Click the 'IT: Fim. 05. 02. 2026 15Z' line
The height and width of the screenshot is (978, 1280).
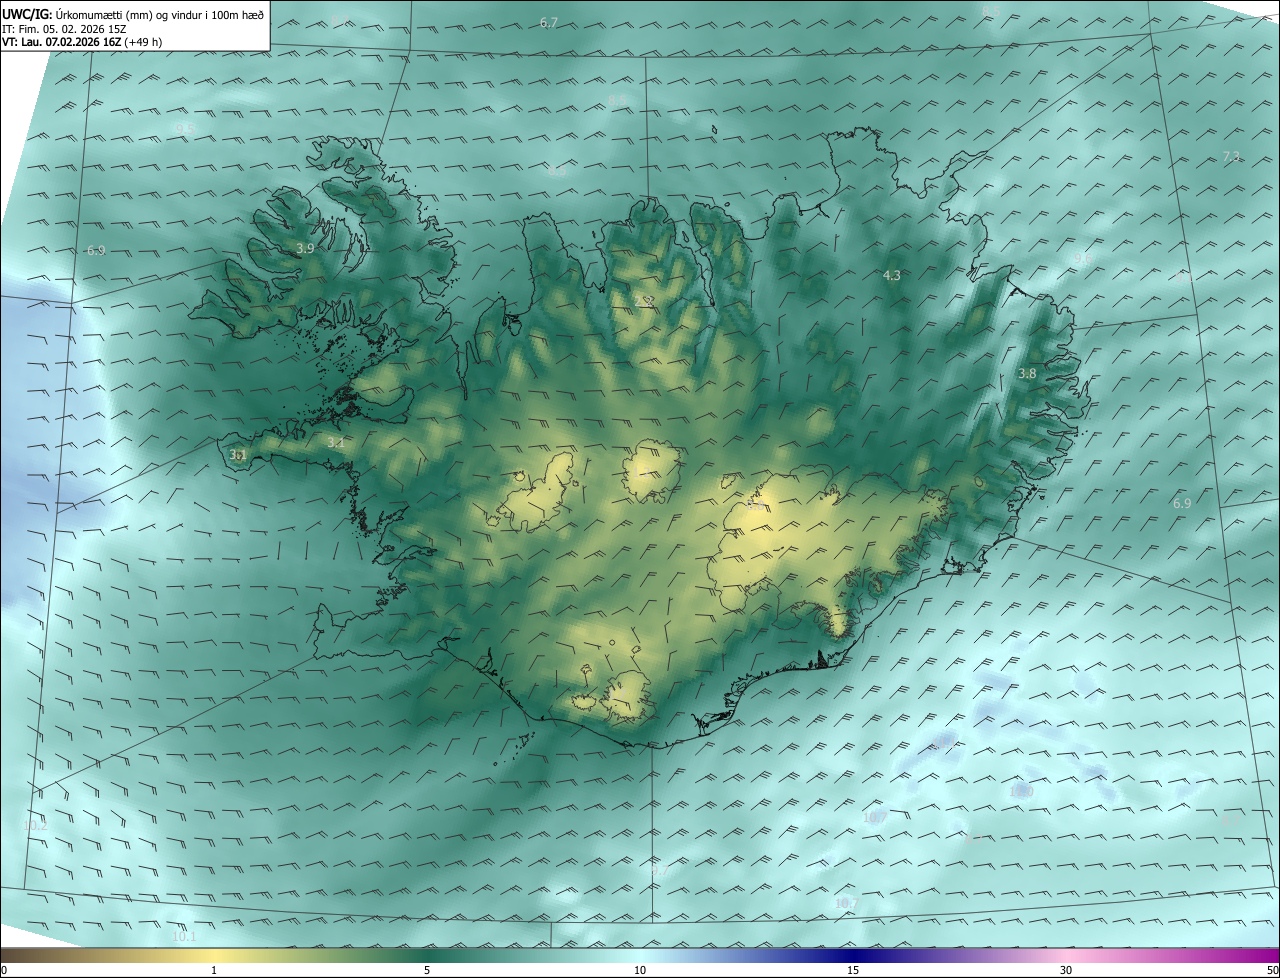[x=63, y=29]
